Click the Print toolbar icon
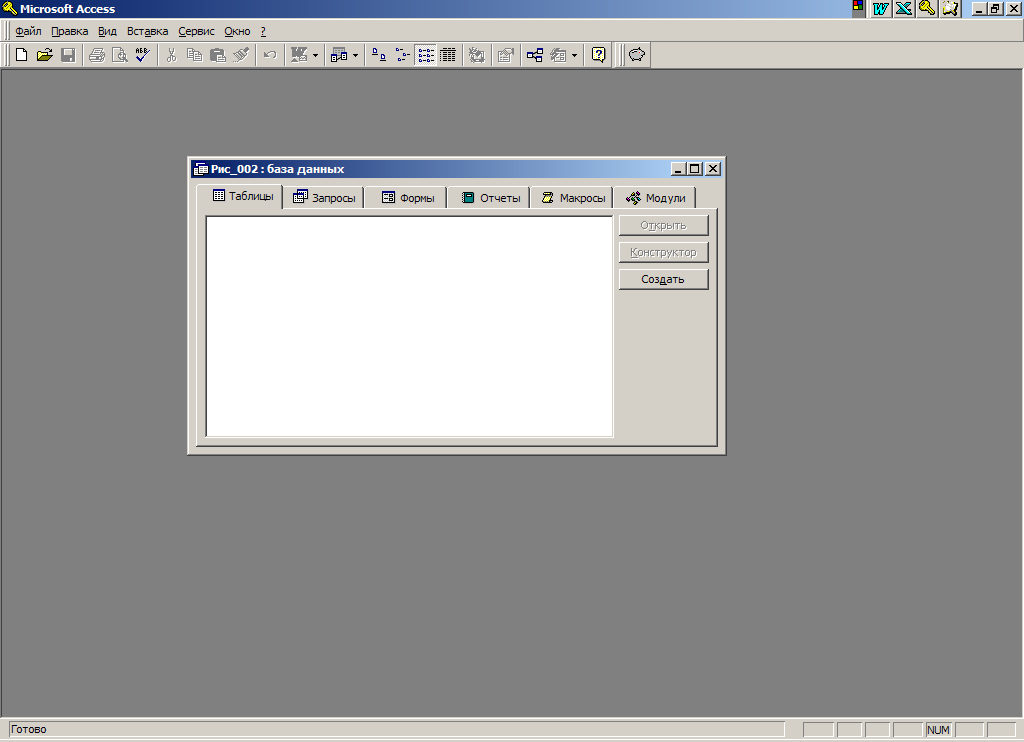This screenshot has height=742, width=1024. pyautogui.click(x=97, y=55)
